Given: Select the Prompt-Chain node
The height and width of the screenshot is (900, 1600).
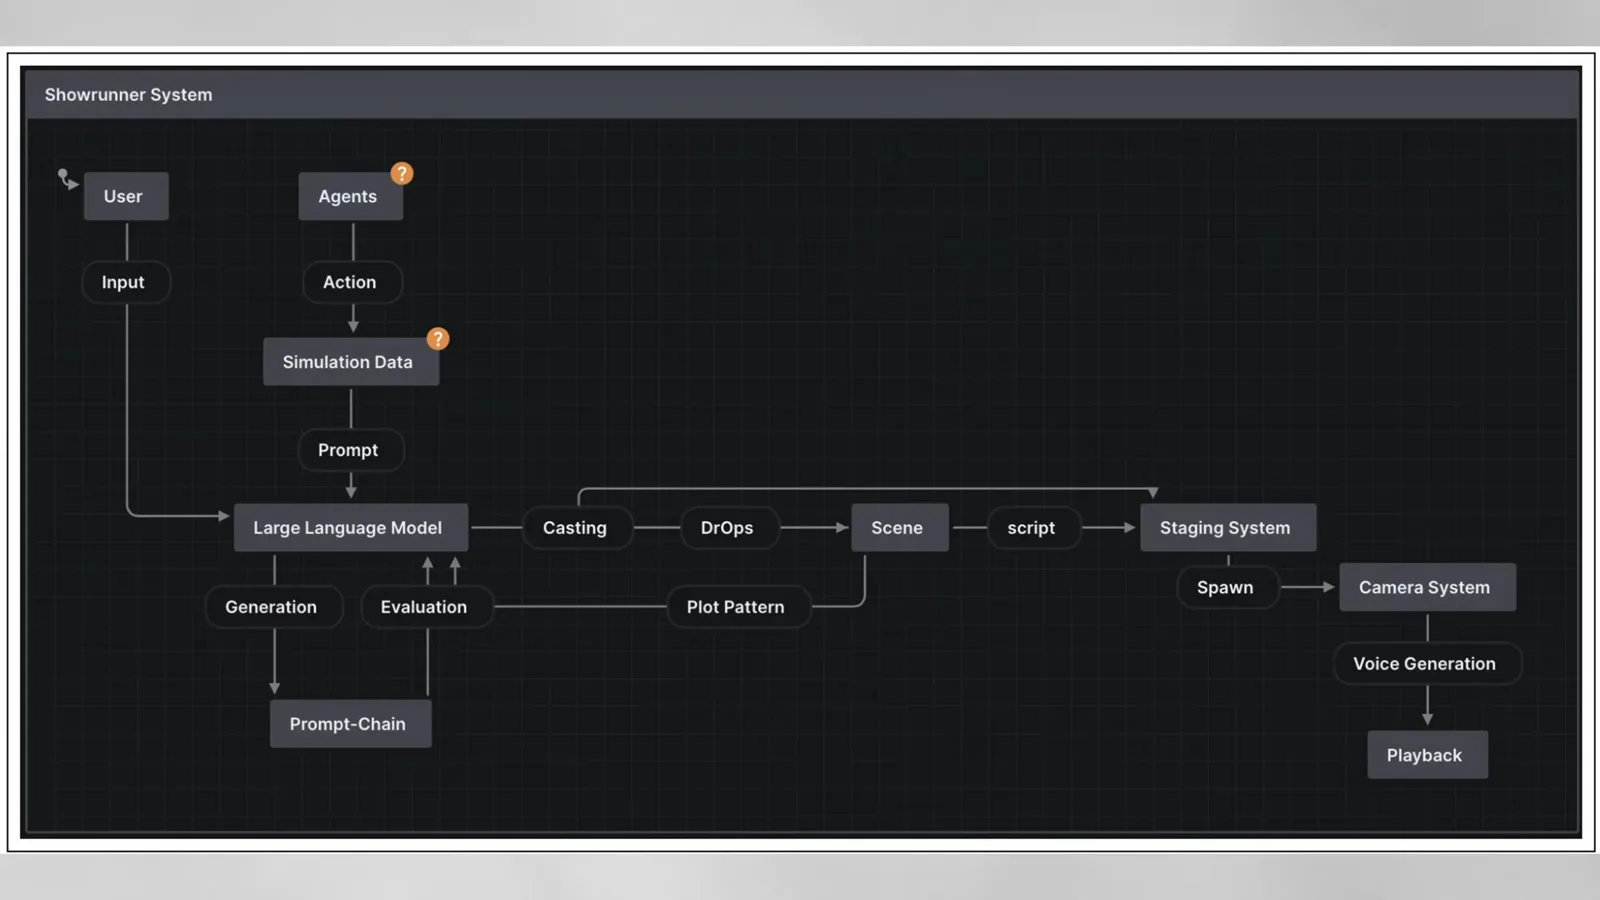Looking at the screenshot, I should pyautogui.click(x=351, y=724).
